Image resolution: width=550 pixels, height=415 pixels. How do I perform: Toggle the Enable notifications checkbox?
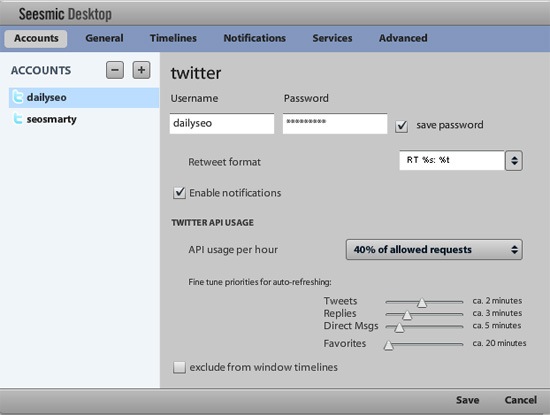point(179,193)
